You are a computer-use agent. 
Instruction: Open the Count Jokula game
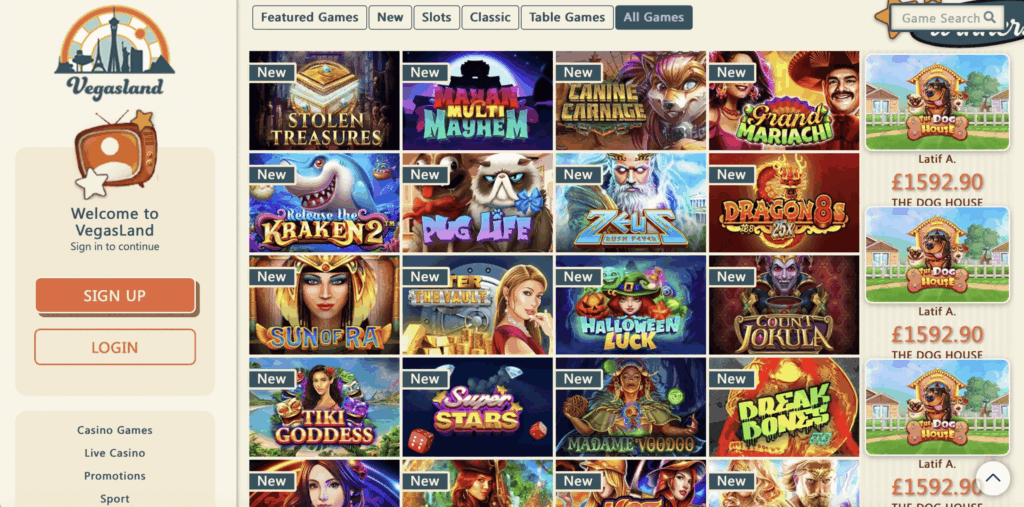[784, 304]
